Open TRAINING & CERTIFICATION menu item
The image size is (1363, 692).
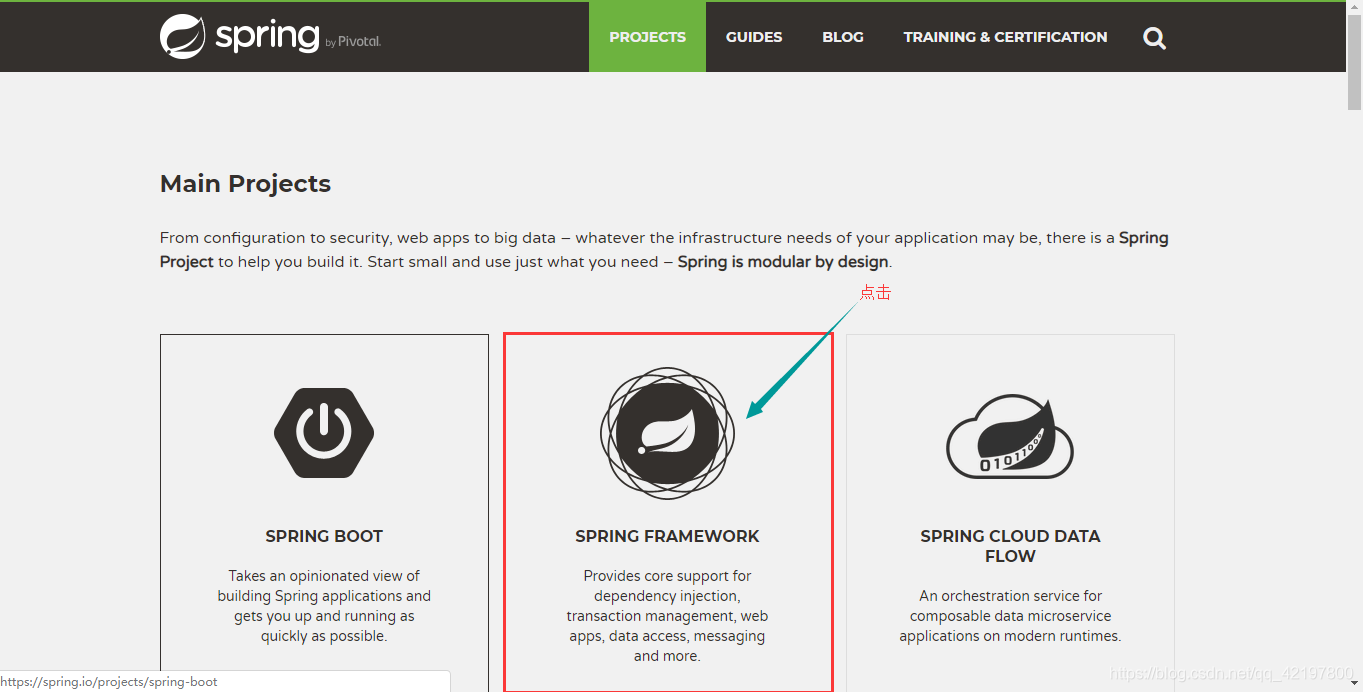1005,37
